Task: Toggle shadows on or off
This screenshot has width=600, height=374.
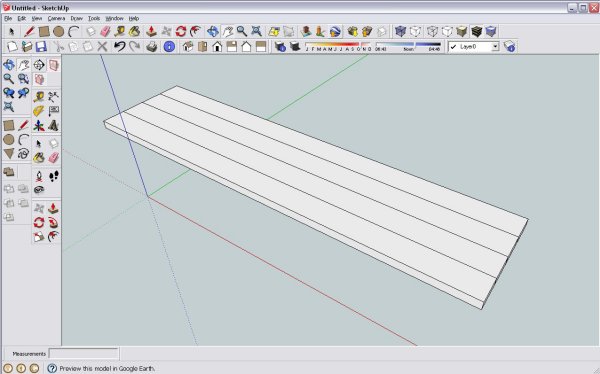Action: (x=295, y=47)
